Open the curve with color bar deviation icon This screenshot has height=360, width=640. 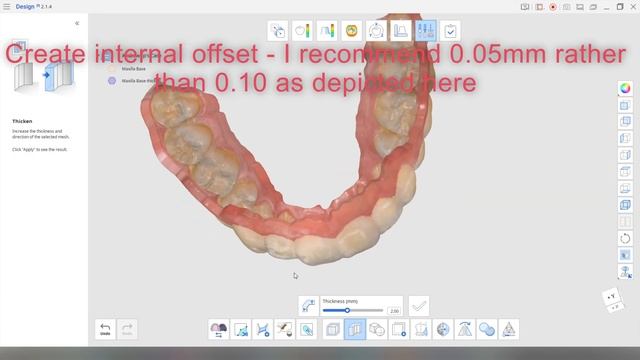click(327, 31)
